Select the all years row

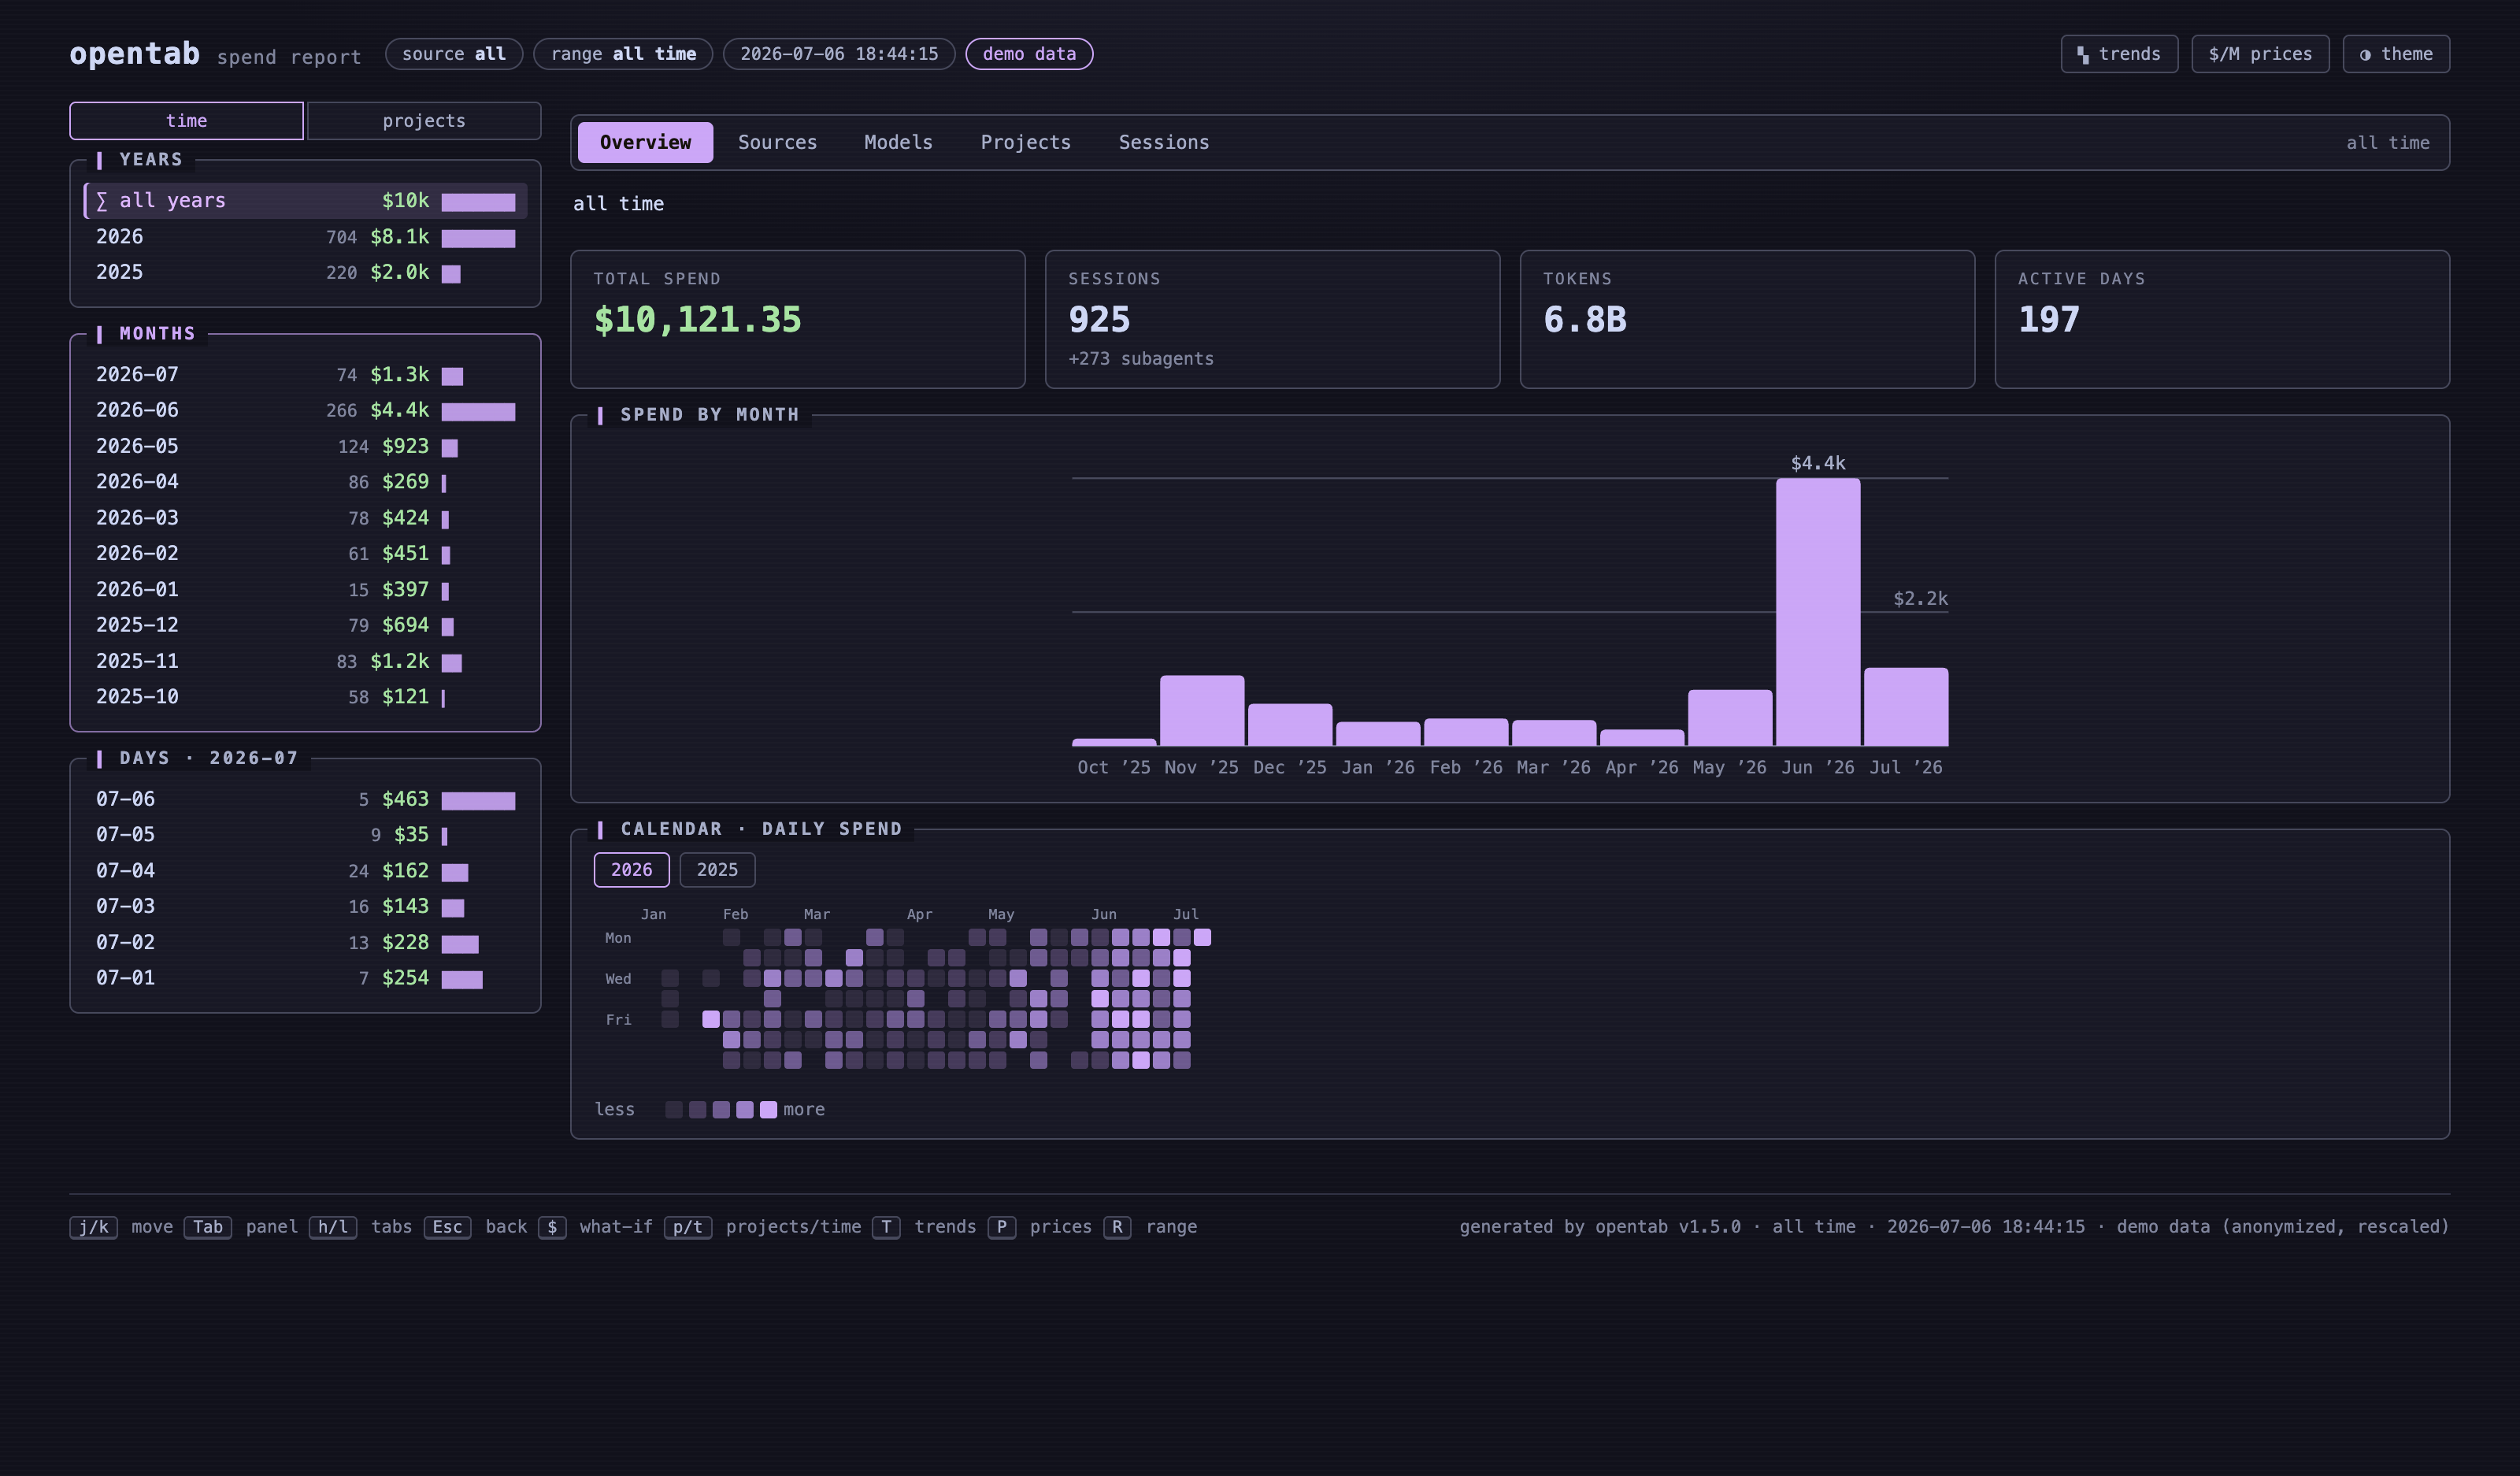(x=305, y=201)
